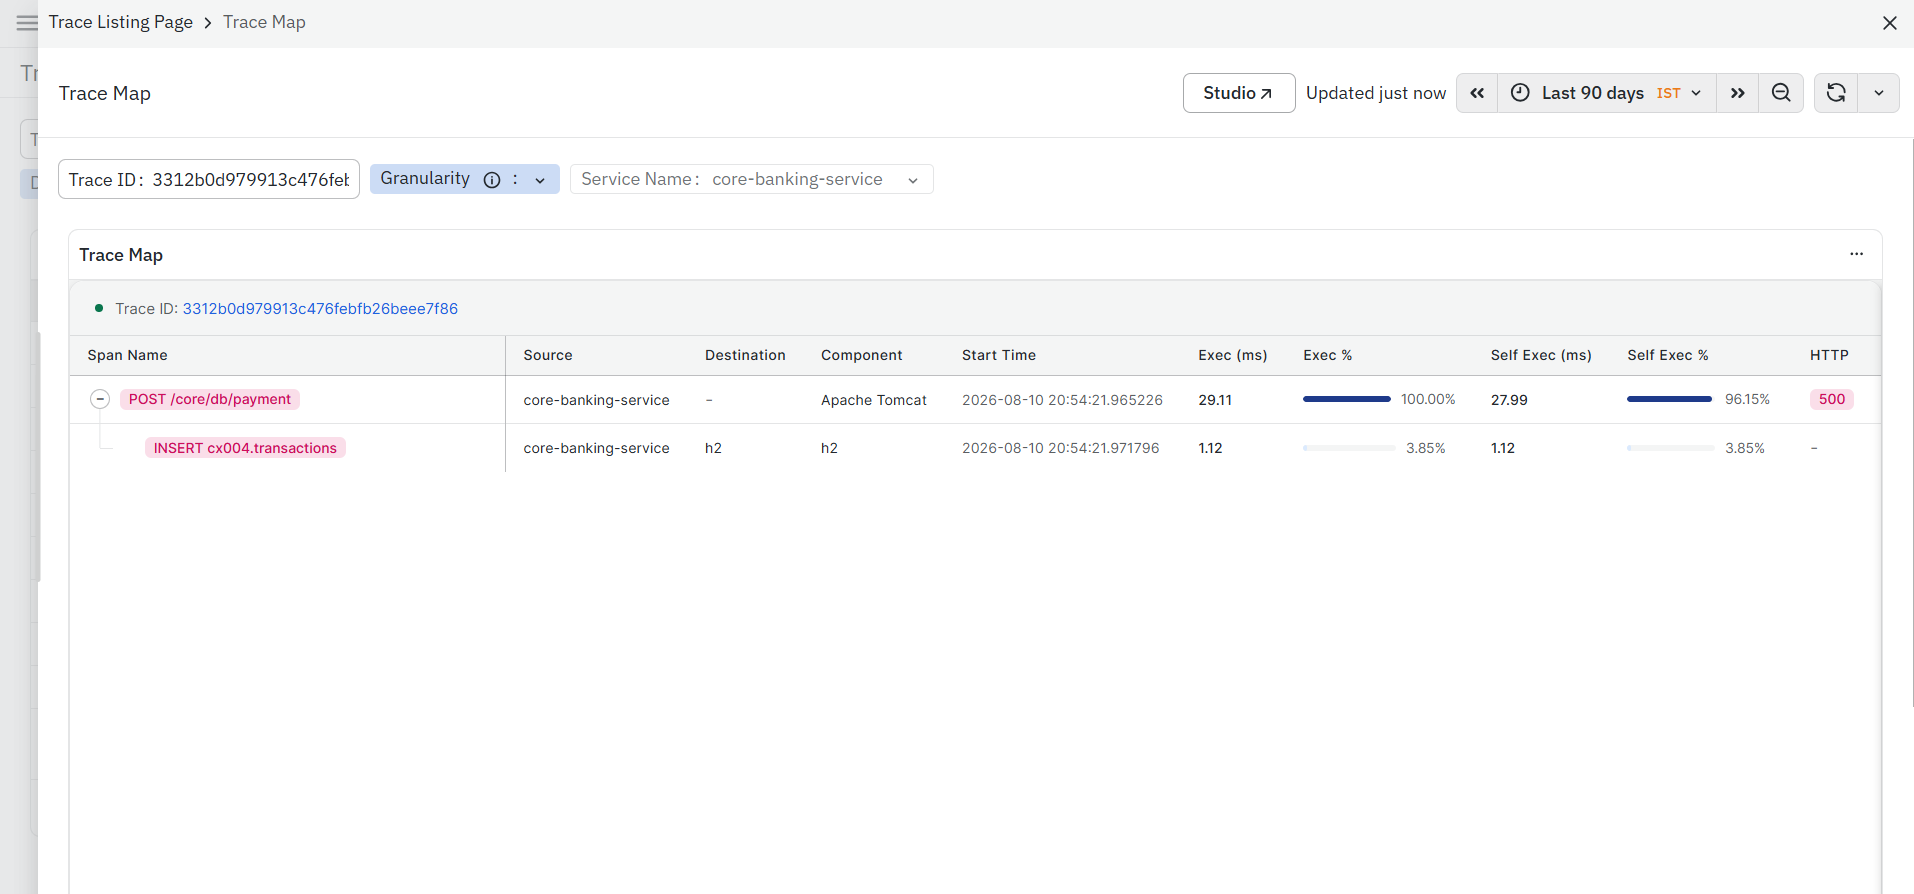Shift time range backward
Screen dimensions: 1914x894
pos(1477,93)
